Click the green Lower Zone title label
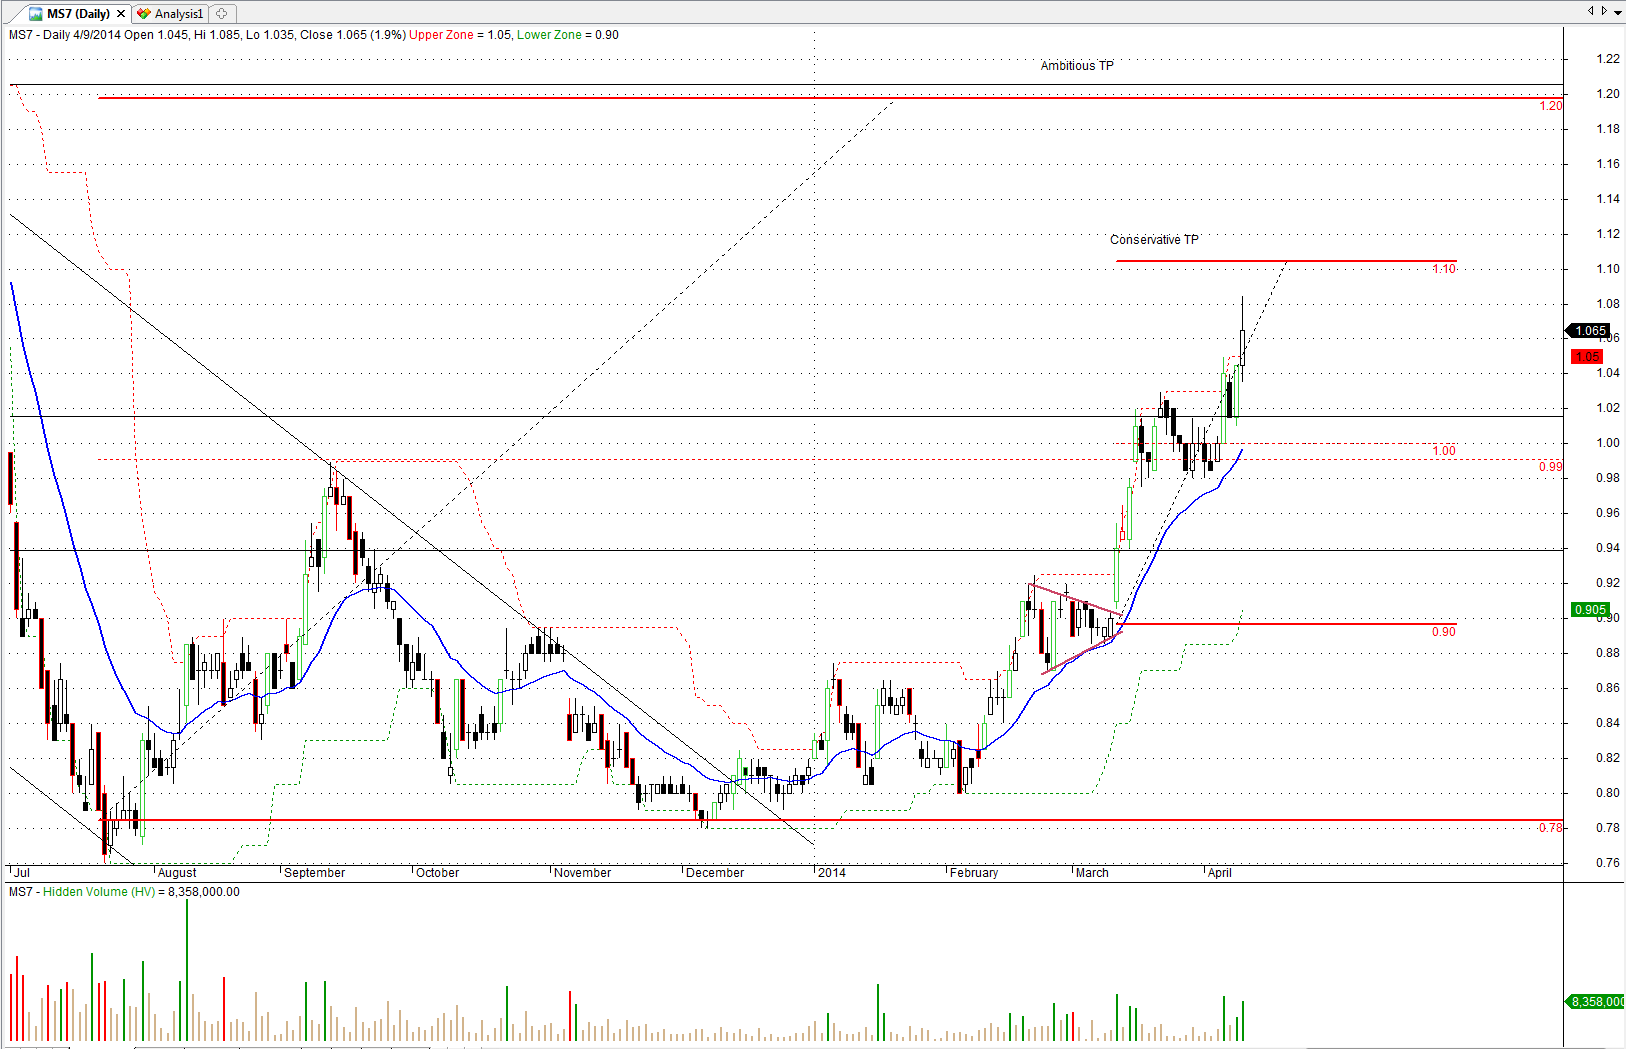The height and width of the screenshot is (1049, 1626). point(549,35)
